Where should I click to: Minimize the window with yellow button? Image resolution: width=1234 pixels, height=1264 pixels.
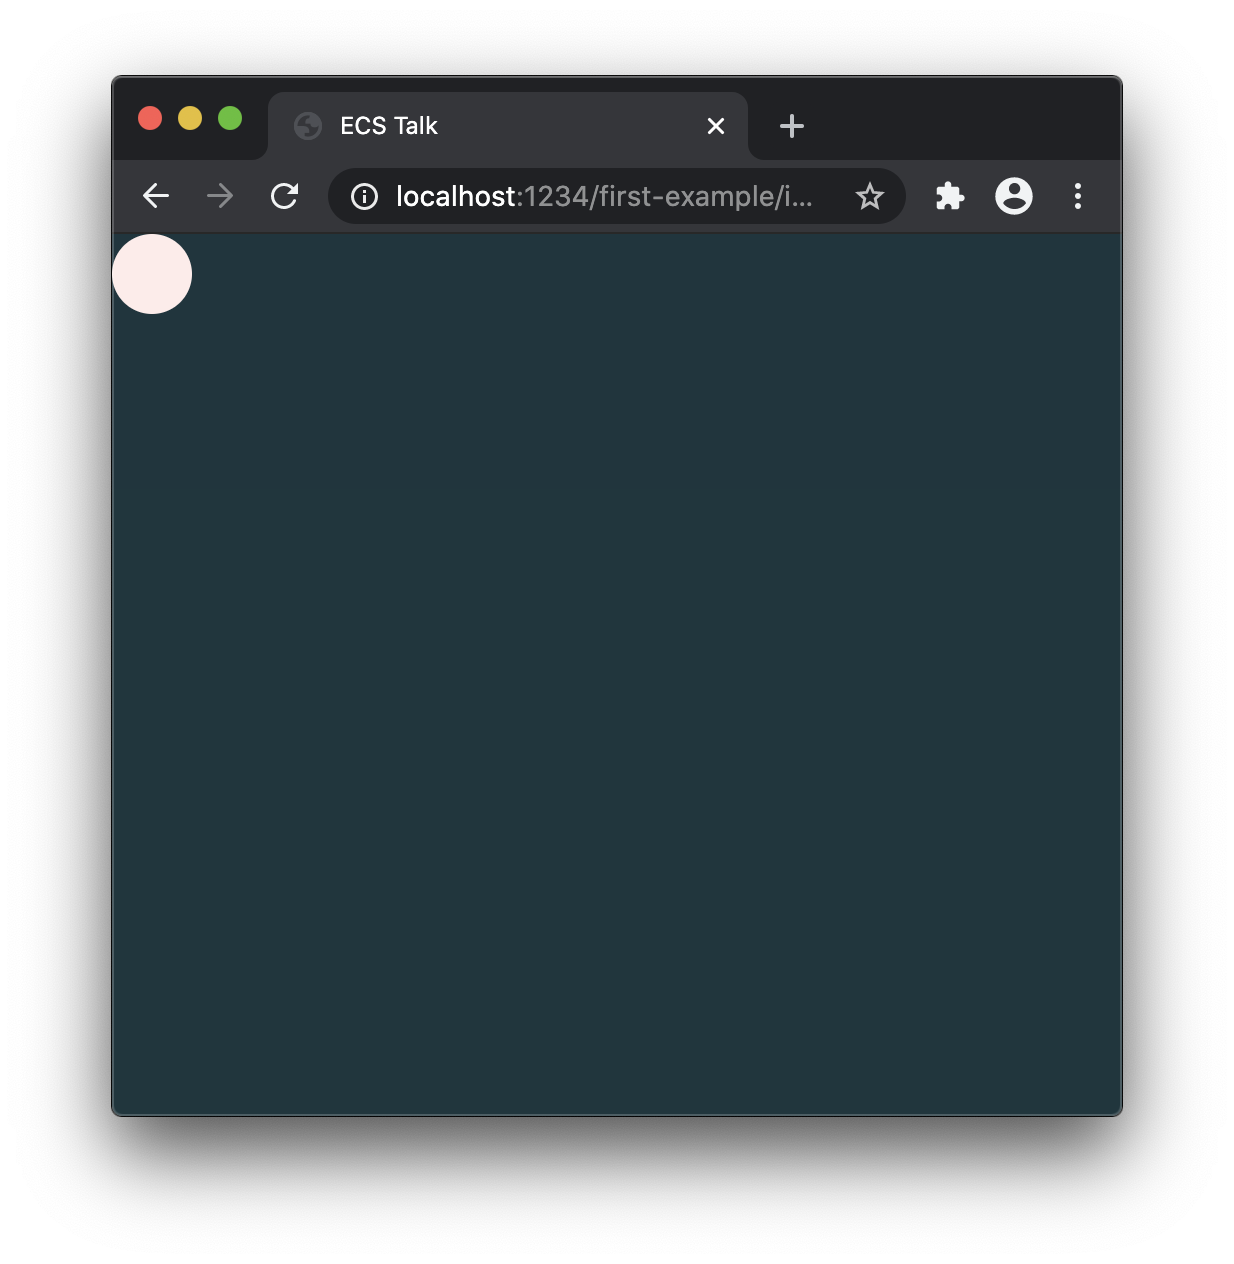coord(190,118)
